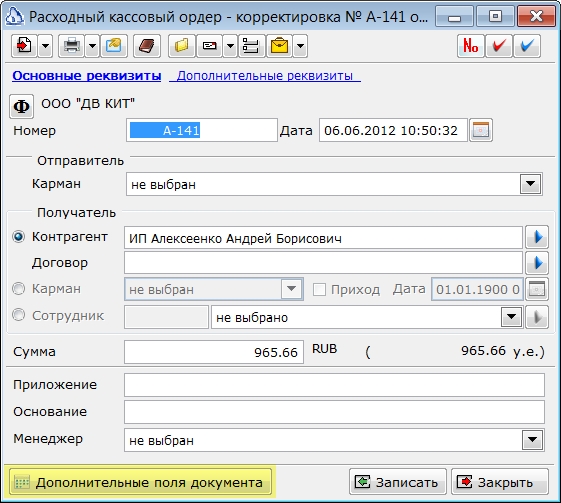Viewport: 561px width, 503px height.
Task: Open calendar next to document date
Action: pyautogui.click(x=480, y=130)
